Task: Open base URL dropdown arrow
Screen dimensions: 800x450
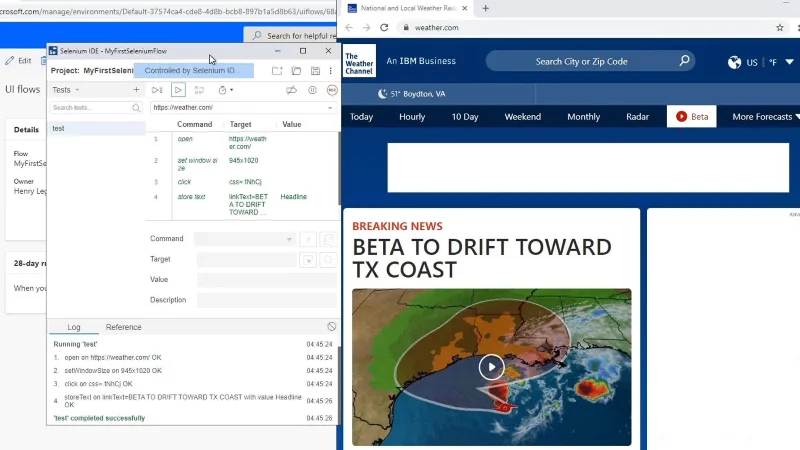Action: coord(330,108)
